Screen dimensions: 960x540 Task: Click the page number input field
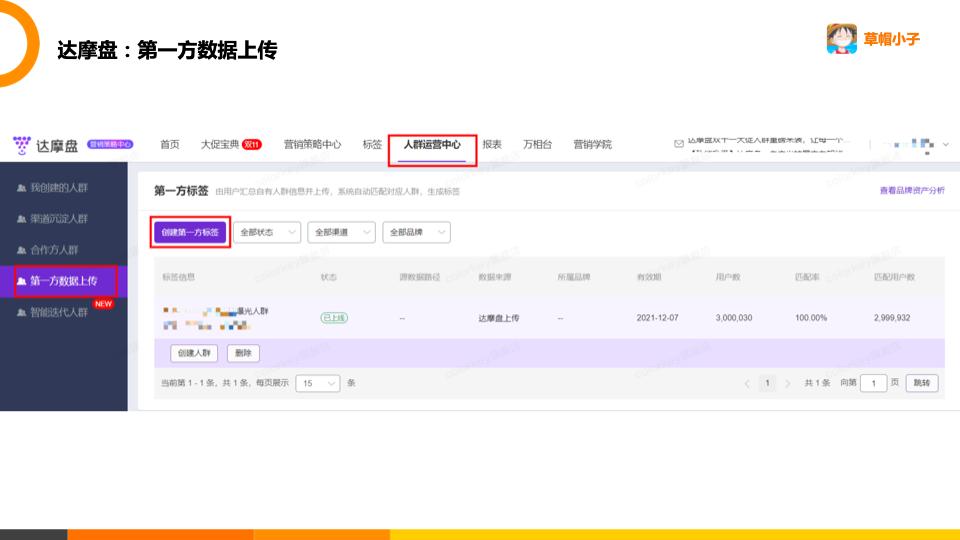(x=874, y=383)
